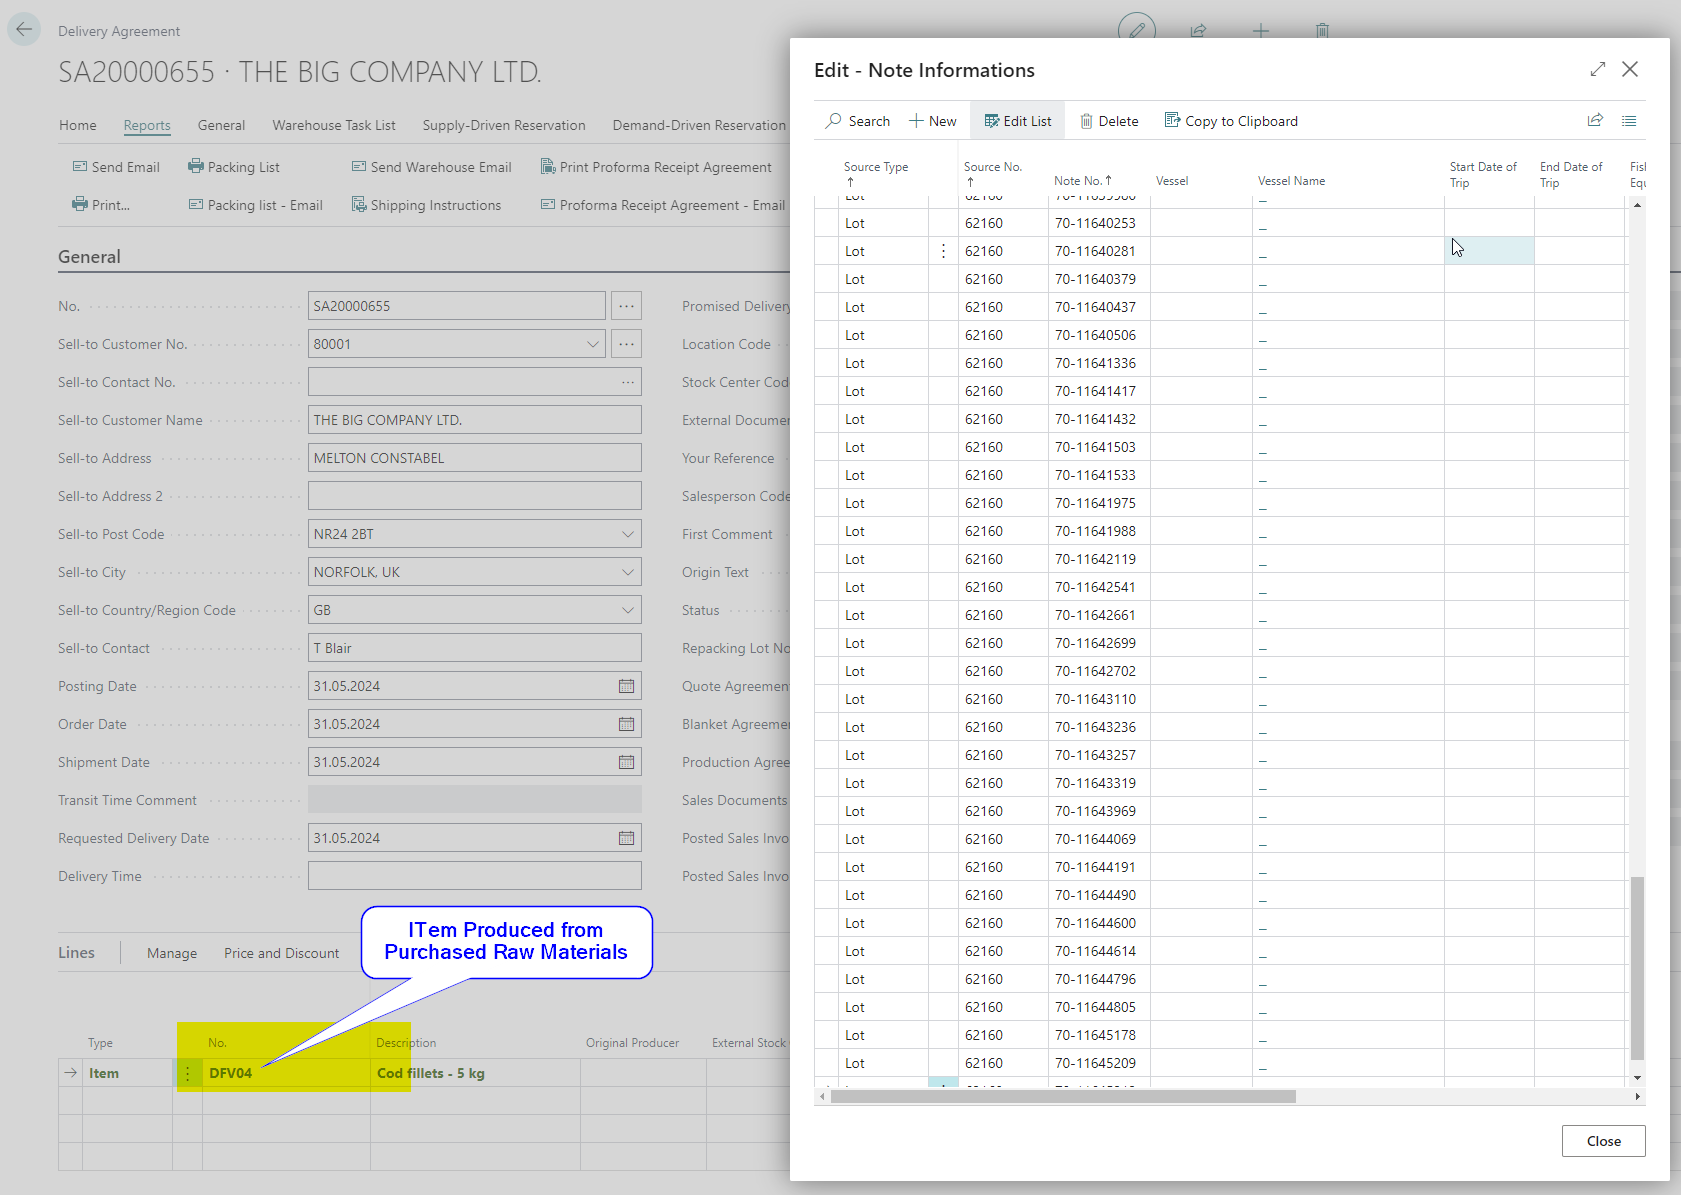Open list view options icon
1681x1195 pixels.
[x=1629, y=121]
